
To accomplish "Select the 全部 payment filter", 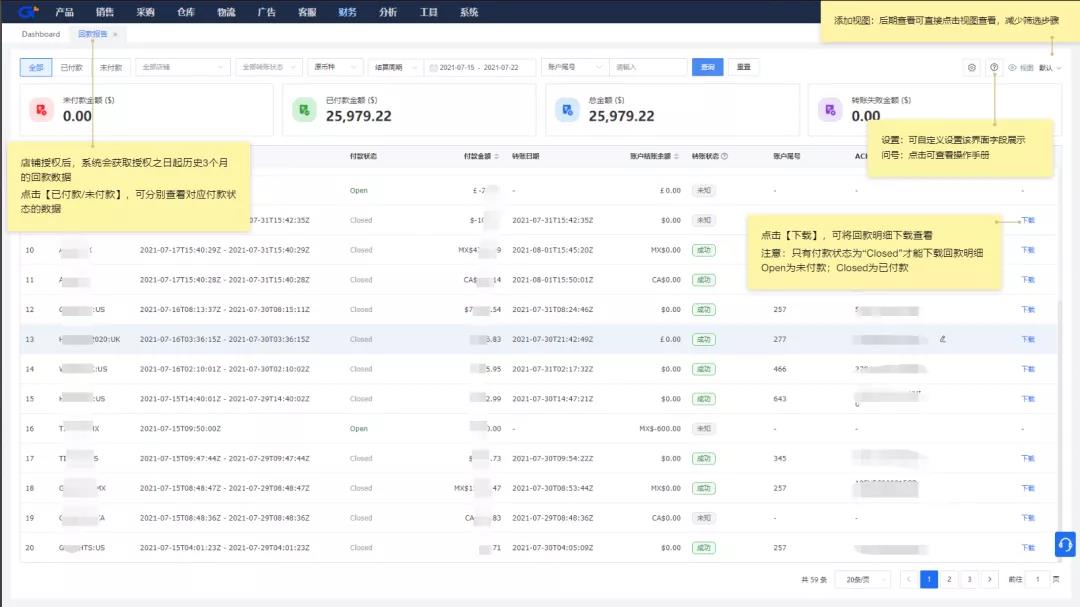I will (x=36, y=67).
